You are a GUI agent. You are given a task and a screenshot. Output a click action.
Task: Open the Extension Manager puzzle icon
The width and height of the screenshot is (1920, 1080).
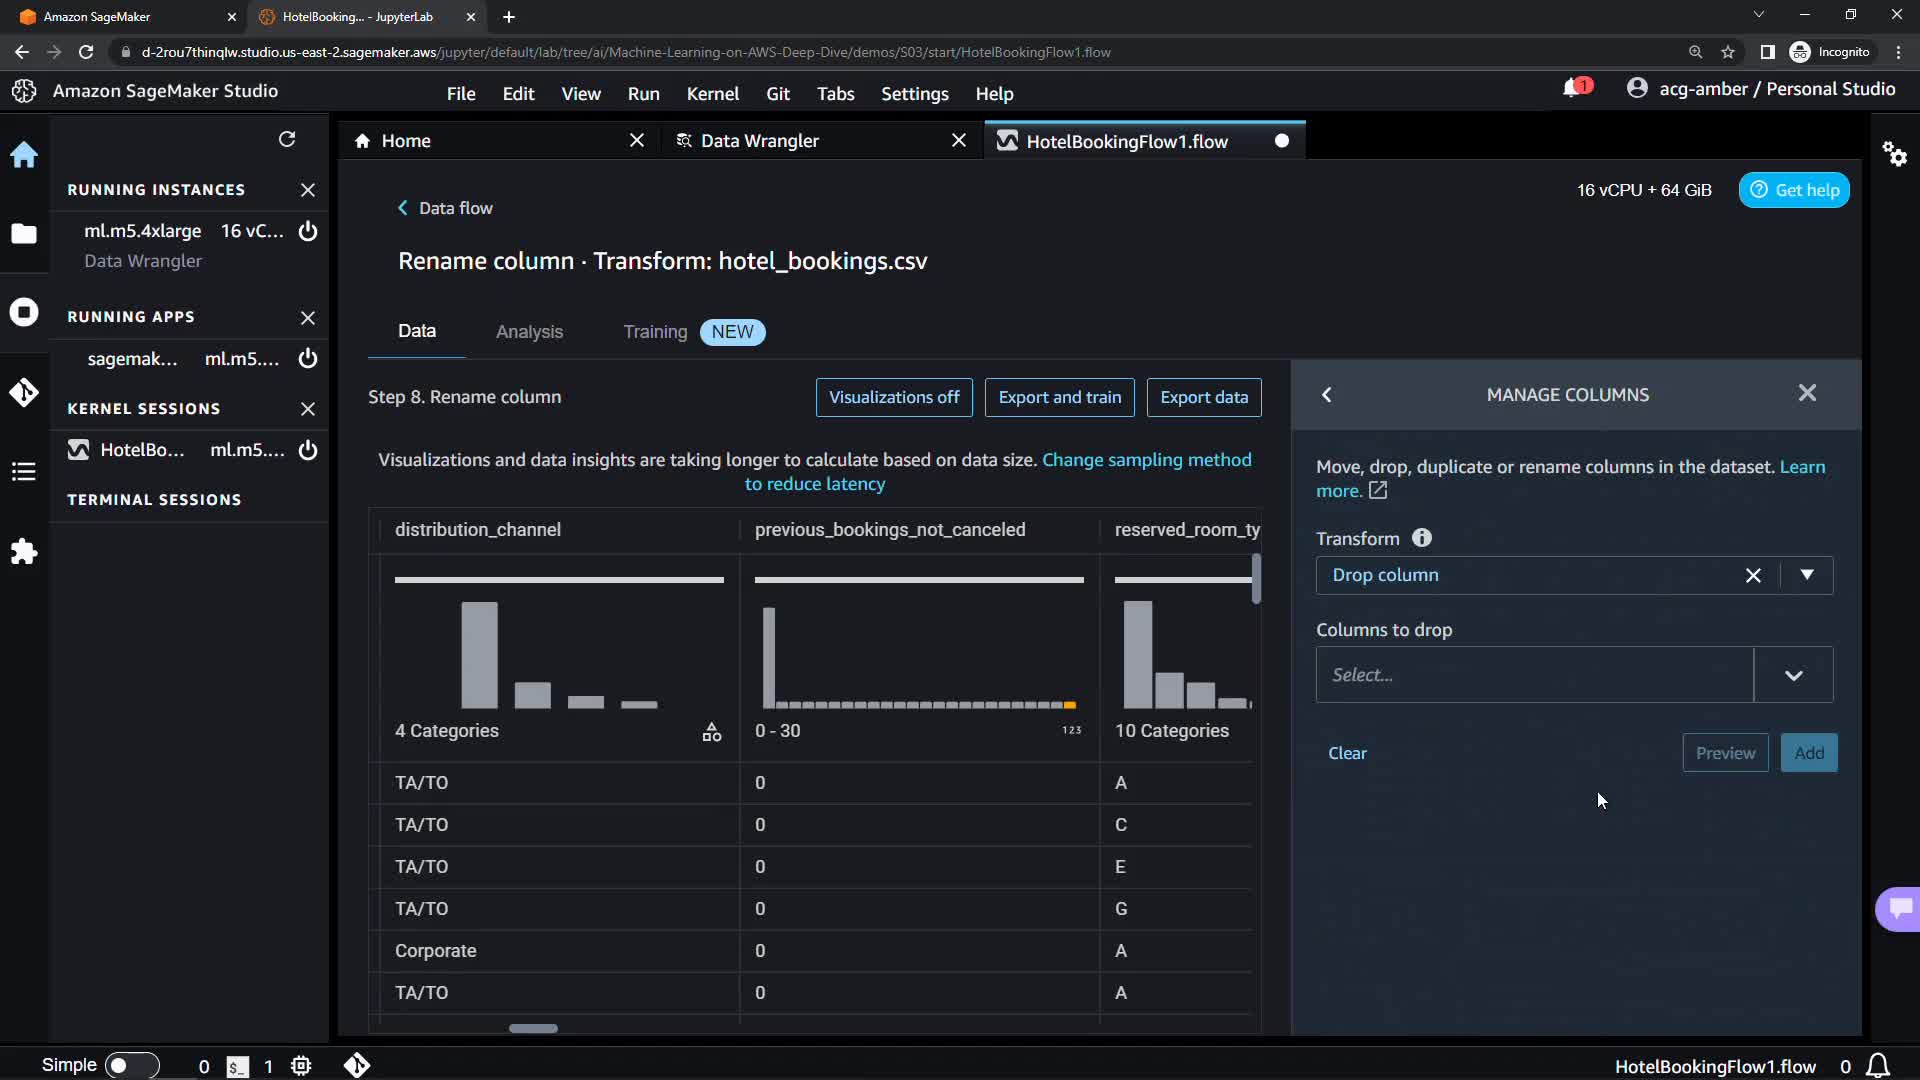pos(24,552)
